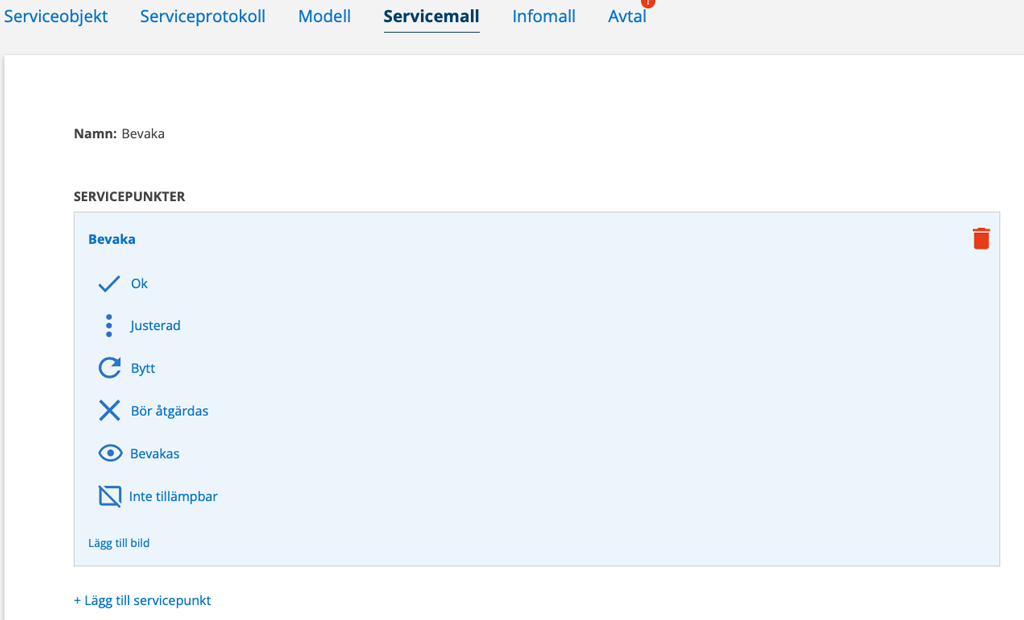Image resolution: width=1024 pixels, height=620 pixels.
Task: Click the three-dot icon beside Justerad
Action: tap(109, 326)
